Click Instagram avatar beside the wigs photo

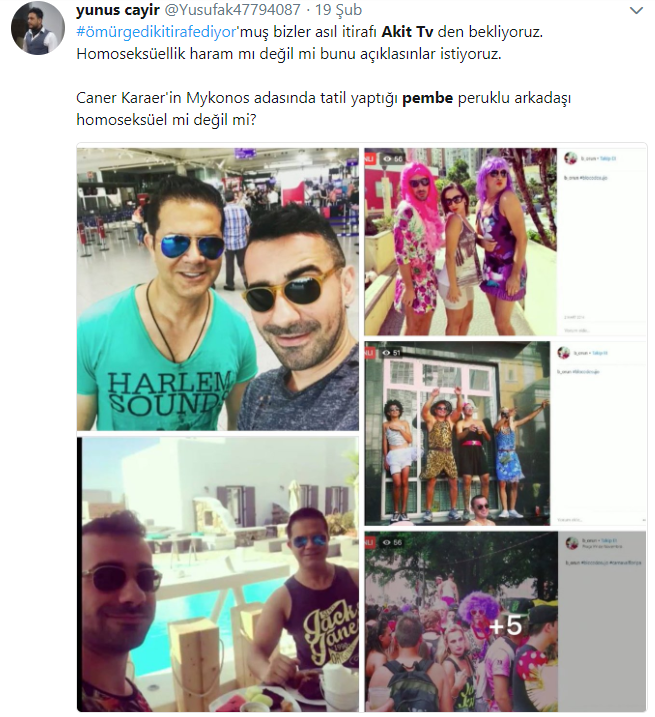(x=570, y=159)
